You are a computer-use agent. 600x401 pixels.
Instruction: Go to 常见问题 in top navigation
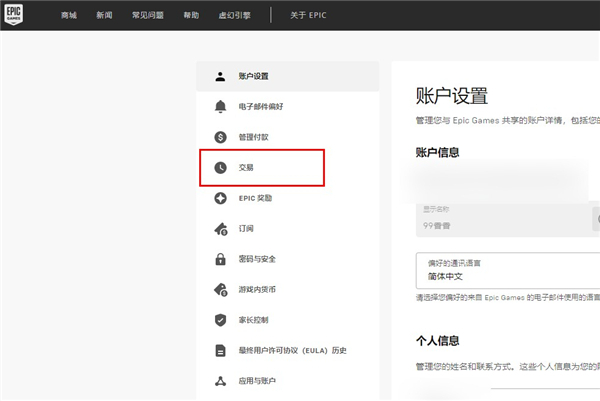(146, 17)
